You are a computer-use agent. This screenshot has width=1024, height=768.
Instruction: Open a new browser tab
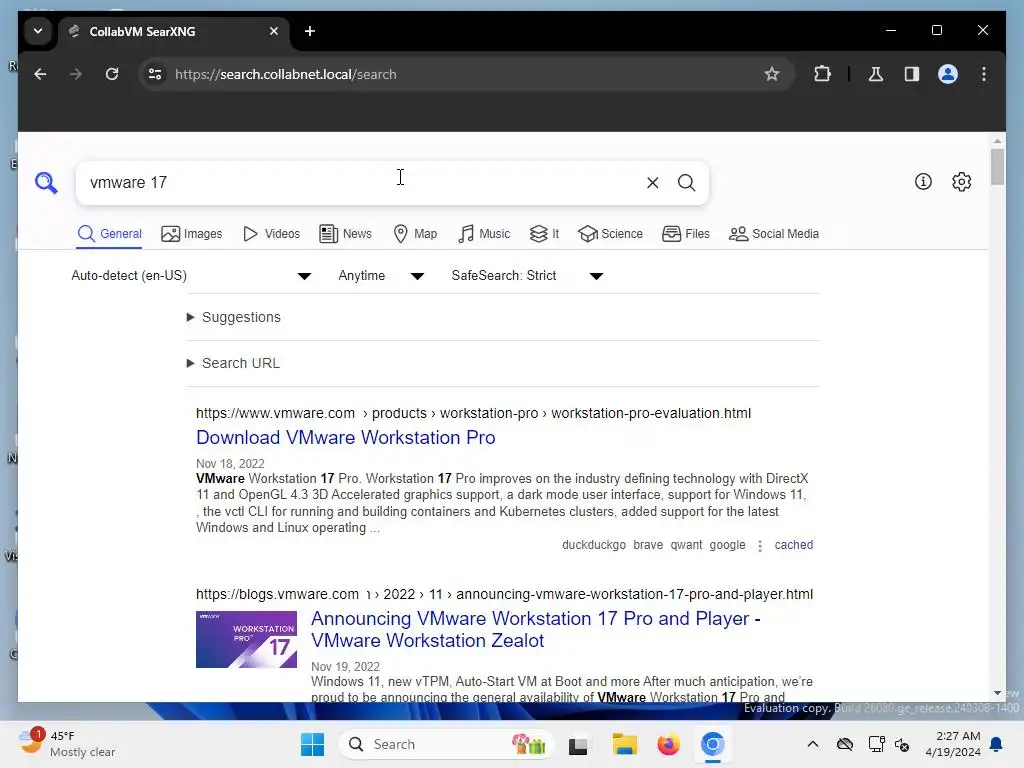pos(310,31)
